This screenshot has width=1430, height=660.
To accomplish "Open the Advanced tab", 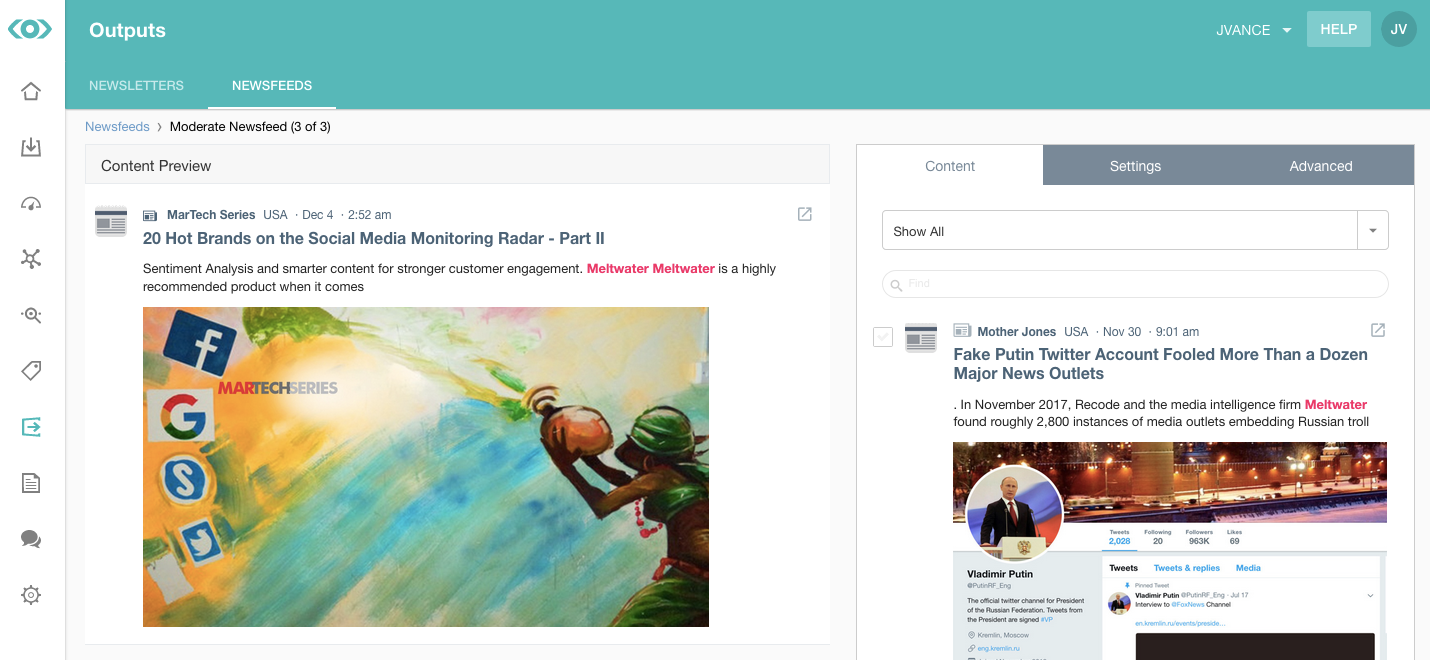I will (1321, 166).
